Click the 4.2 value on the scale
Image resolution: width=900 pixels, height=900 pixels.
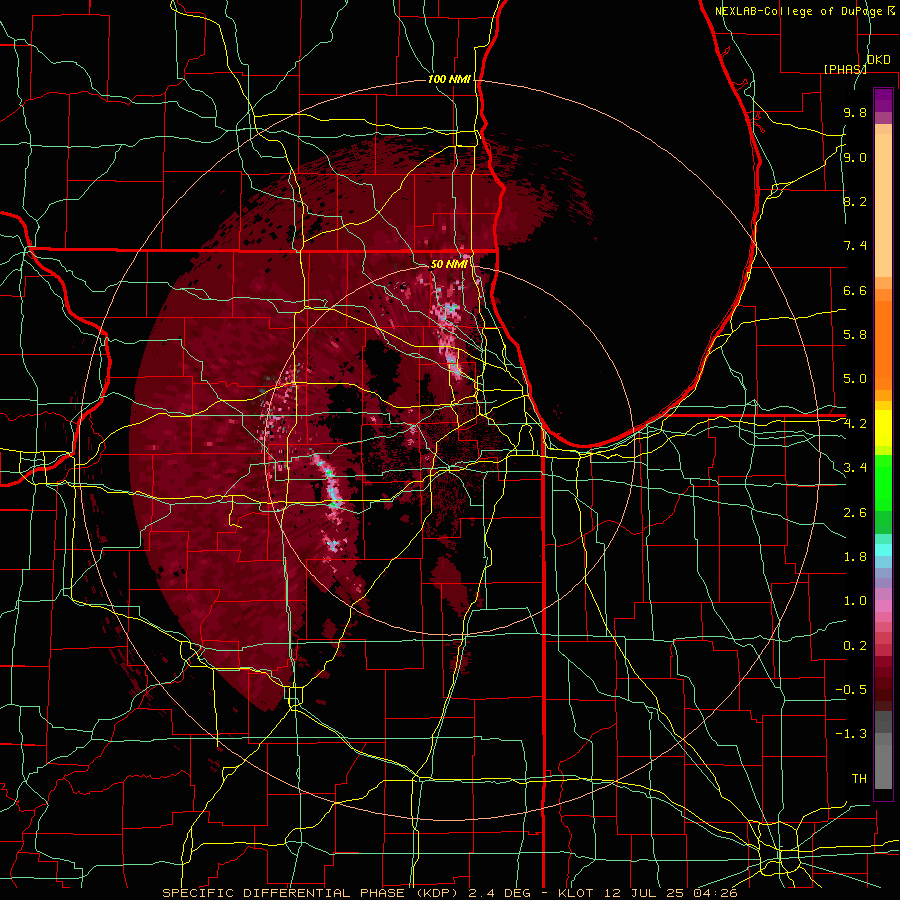pos(855,424)
